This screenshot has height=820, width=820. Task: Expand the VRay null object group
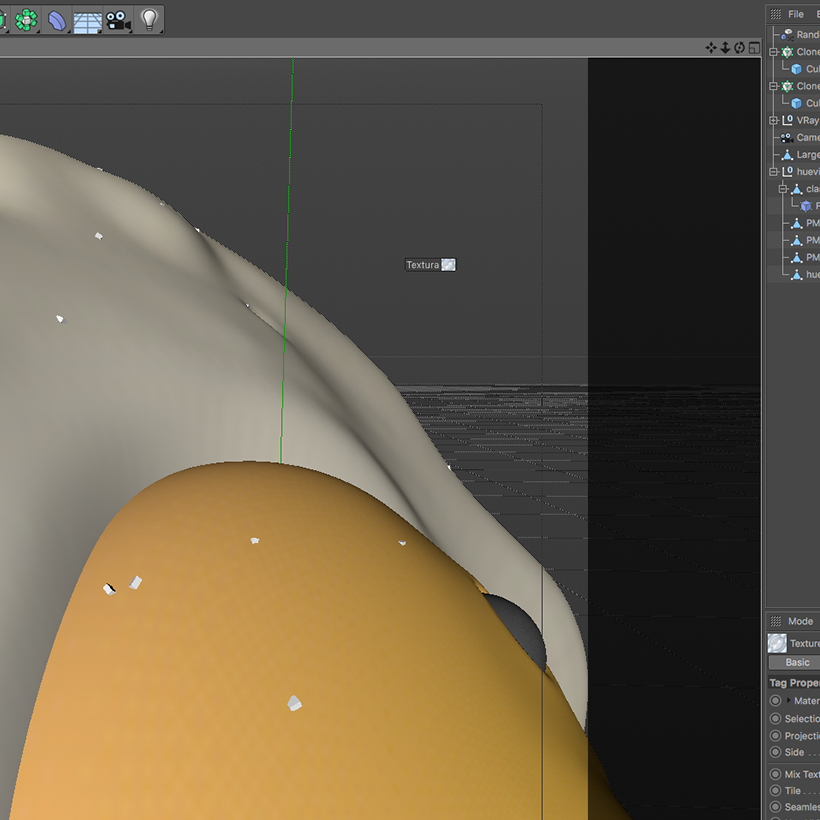773,120
